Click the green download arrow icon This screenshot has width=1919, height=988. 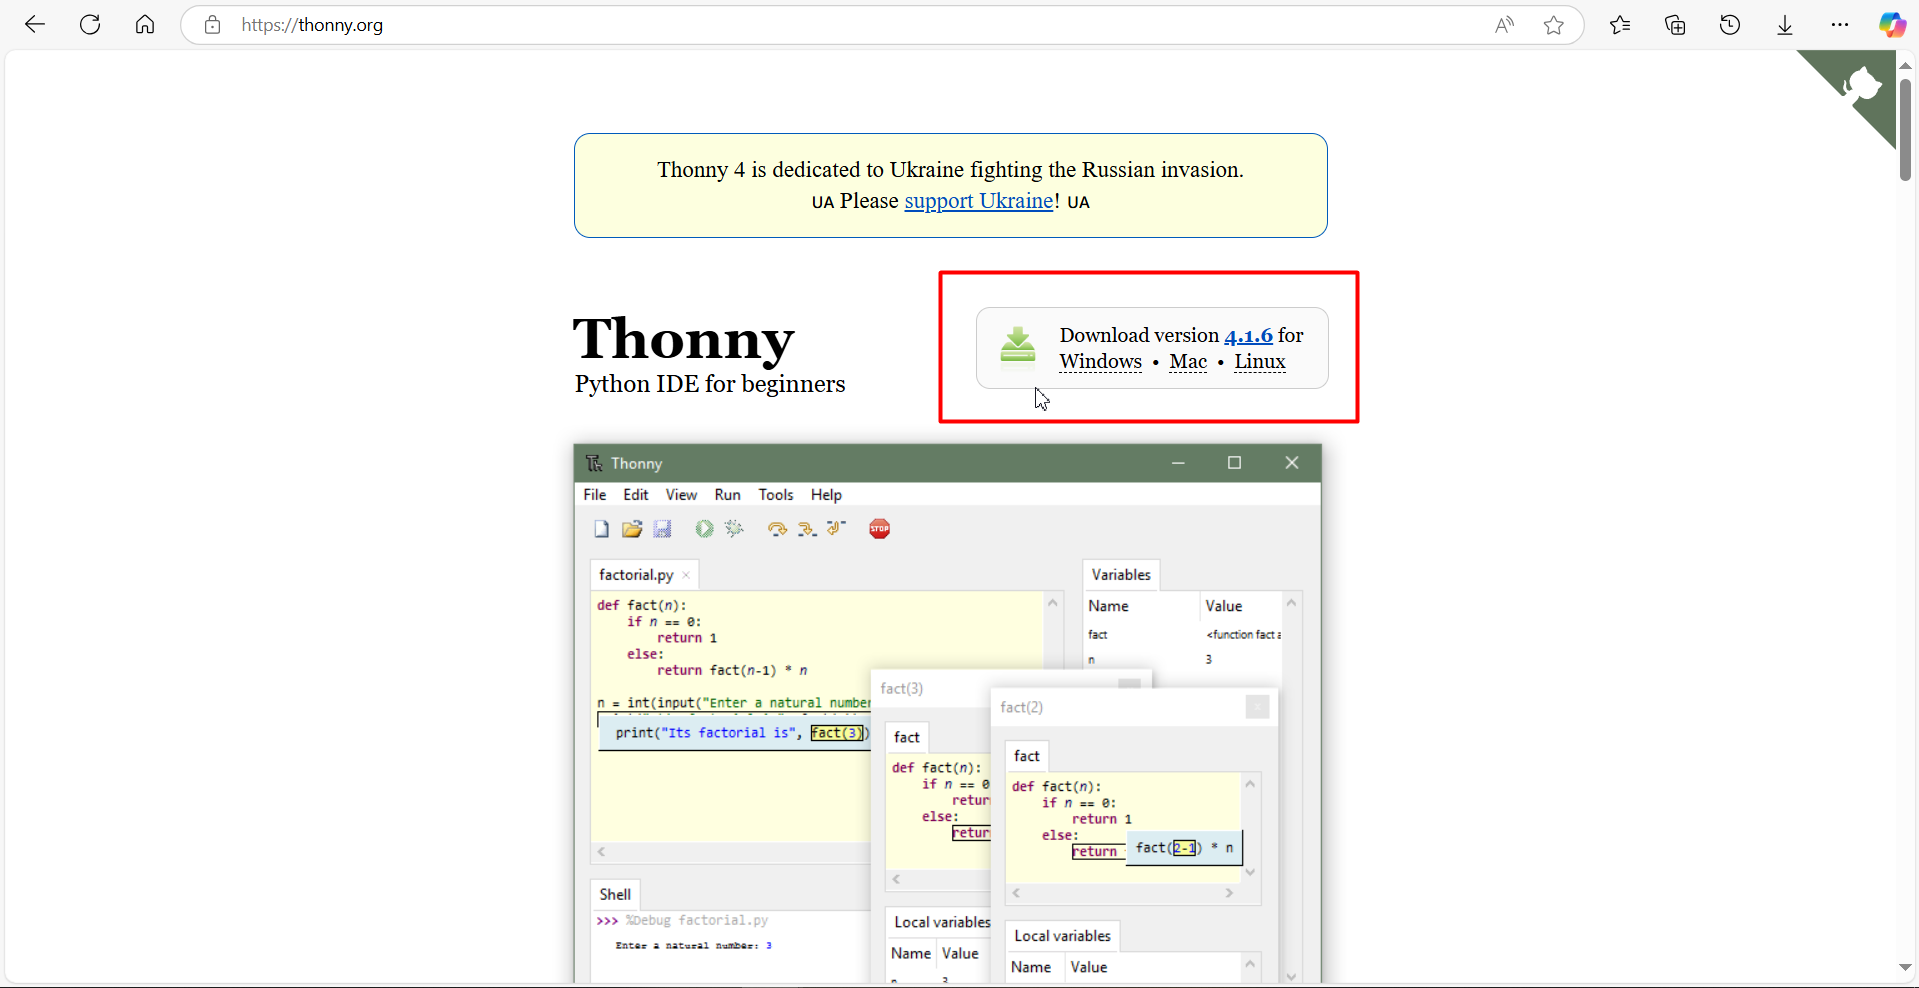pyautogui.click(x=1018, y=346)
